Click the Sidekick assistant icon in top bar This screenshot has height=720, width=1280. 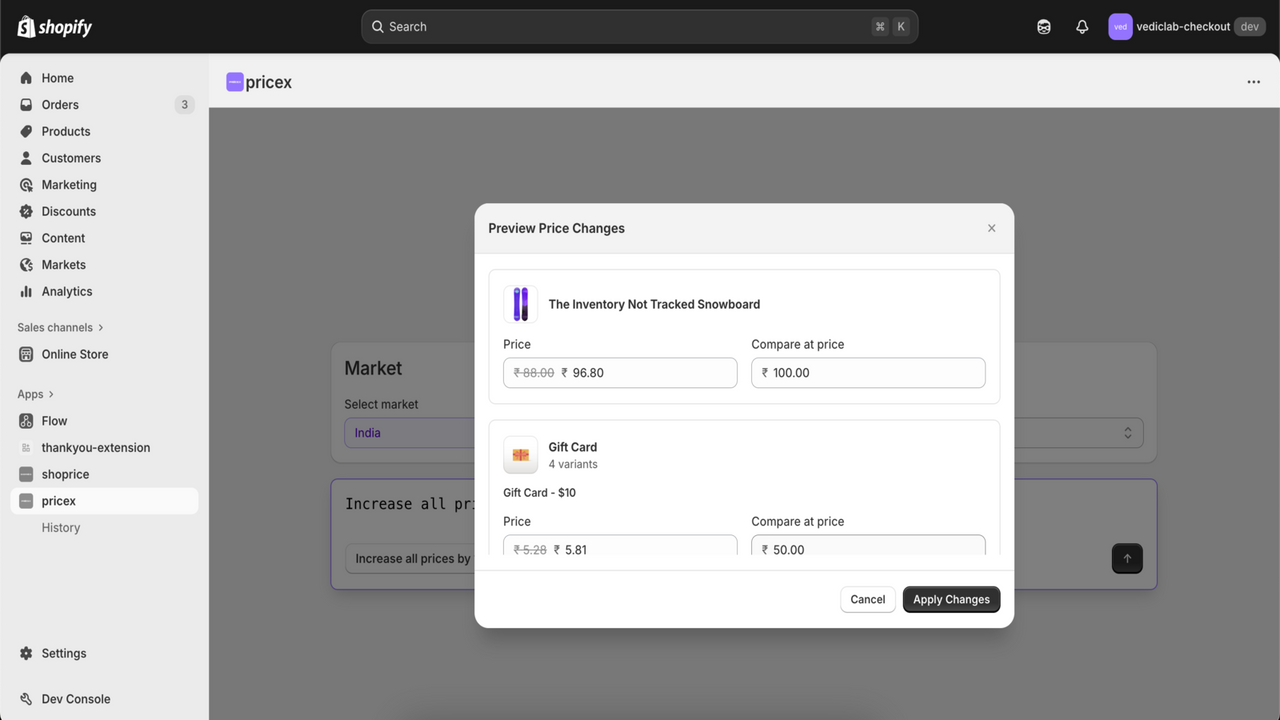[x=1044, y=27]
